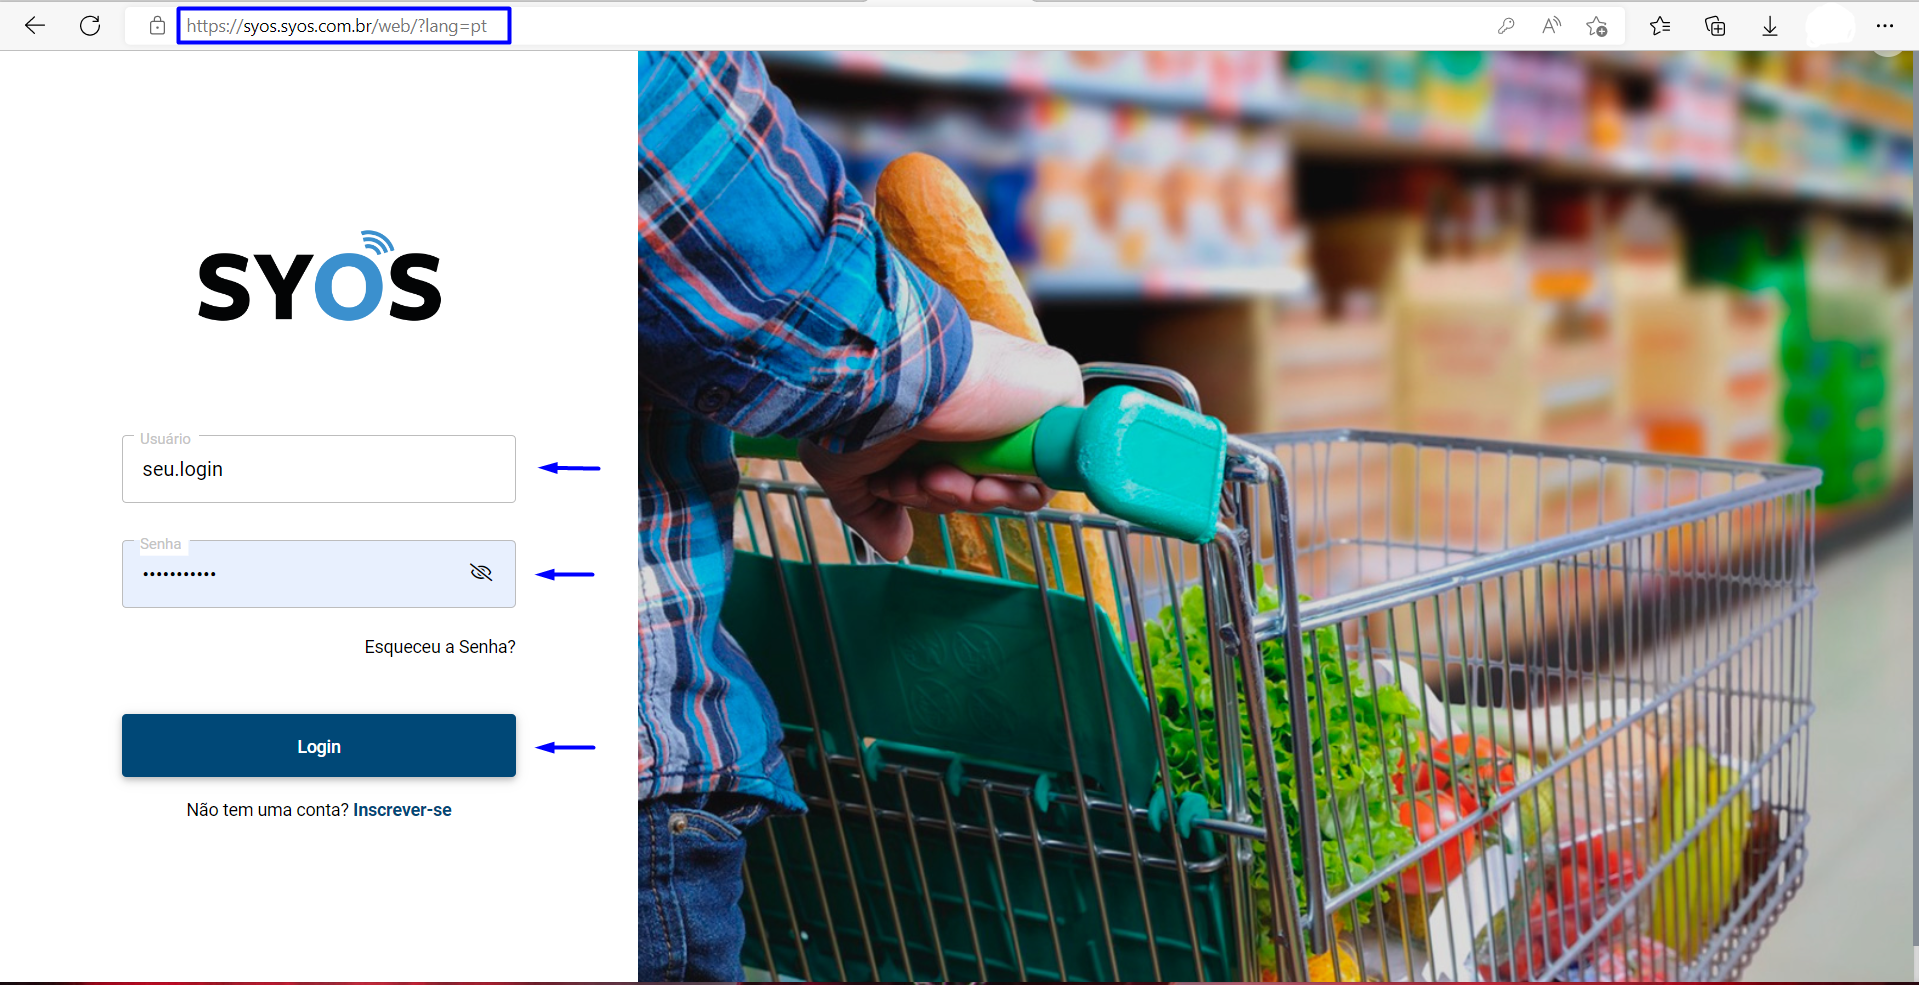This screenshot has height=985, width=1919.
Task: Open the Downloads arrow icon
Action: (x=1770, y=26)
